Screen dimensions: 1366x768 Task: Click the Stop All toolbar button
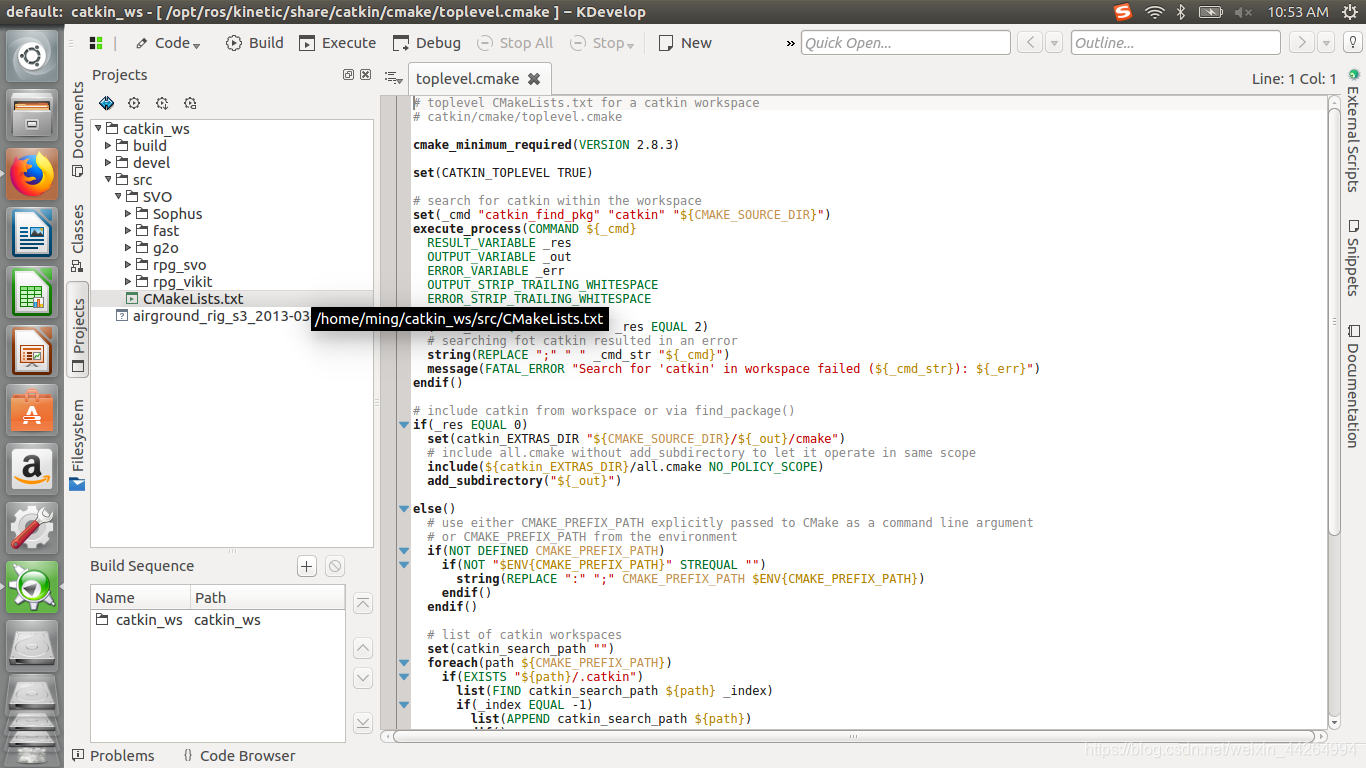click(x=514, y=43)
